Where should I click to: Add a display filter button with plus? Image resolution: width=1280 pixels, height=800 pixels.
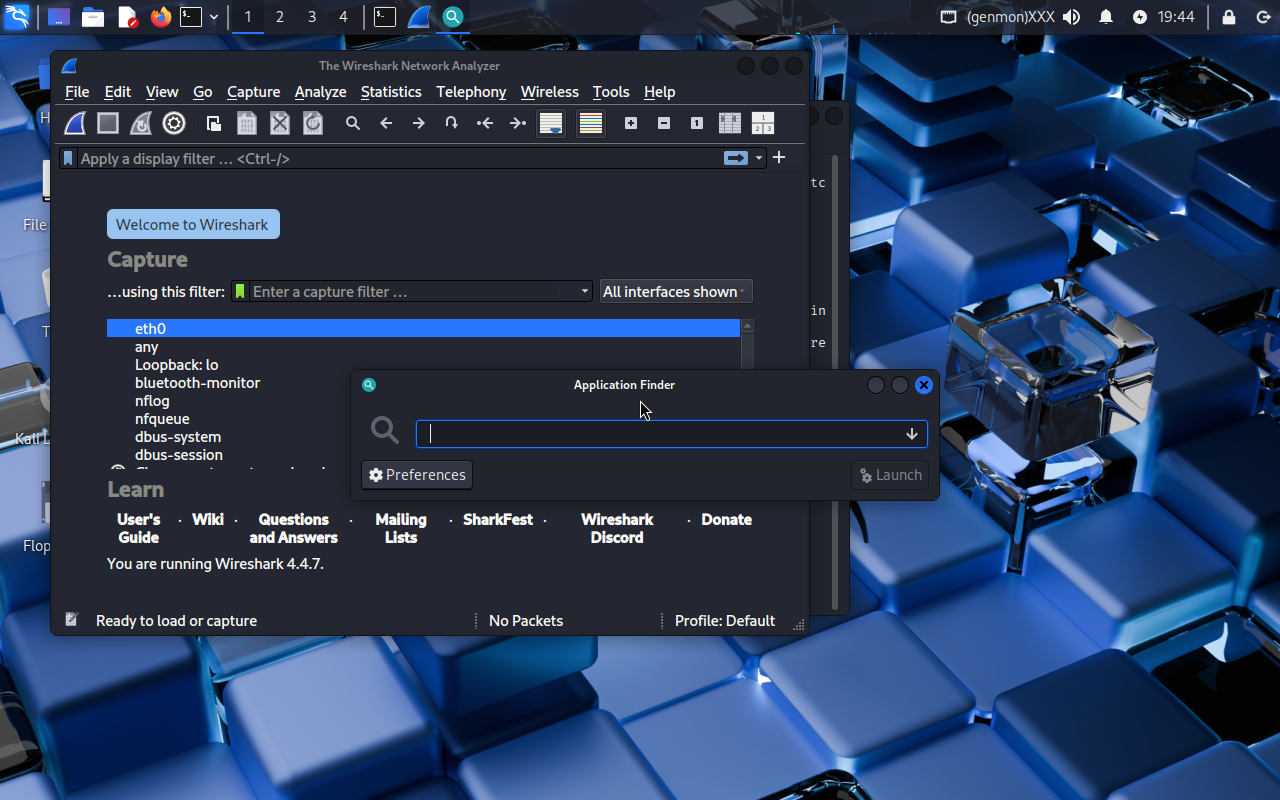pyautogui.click(x=779, y=158)
